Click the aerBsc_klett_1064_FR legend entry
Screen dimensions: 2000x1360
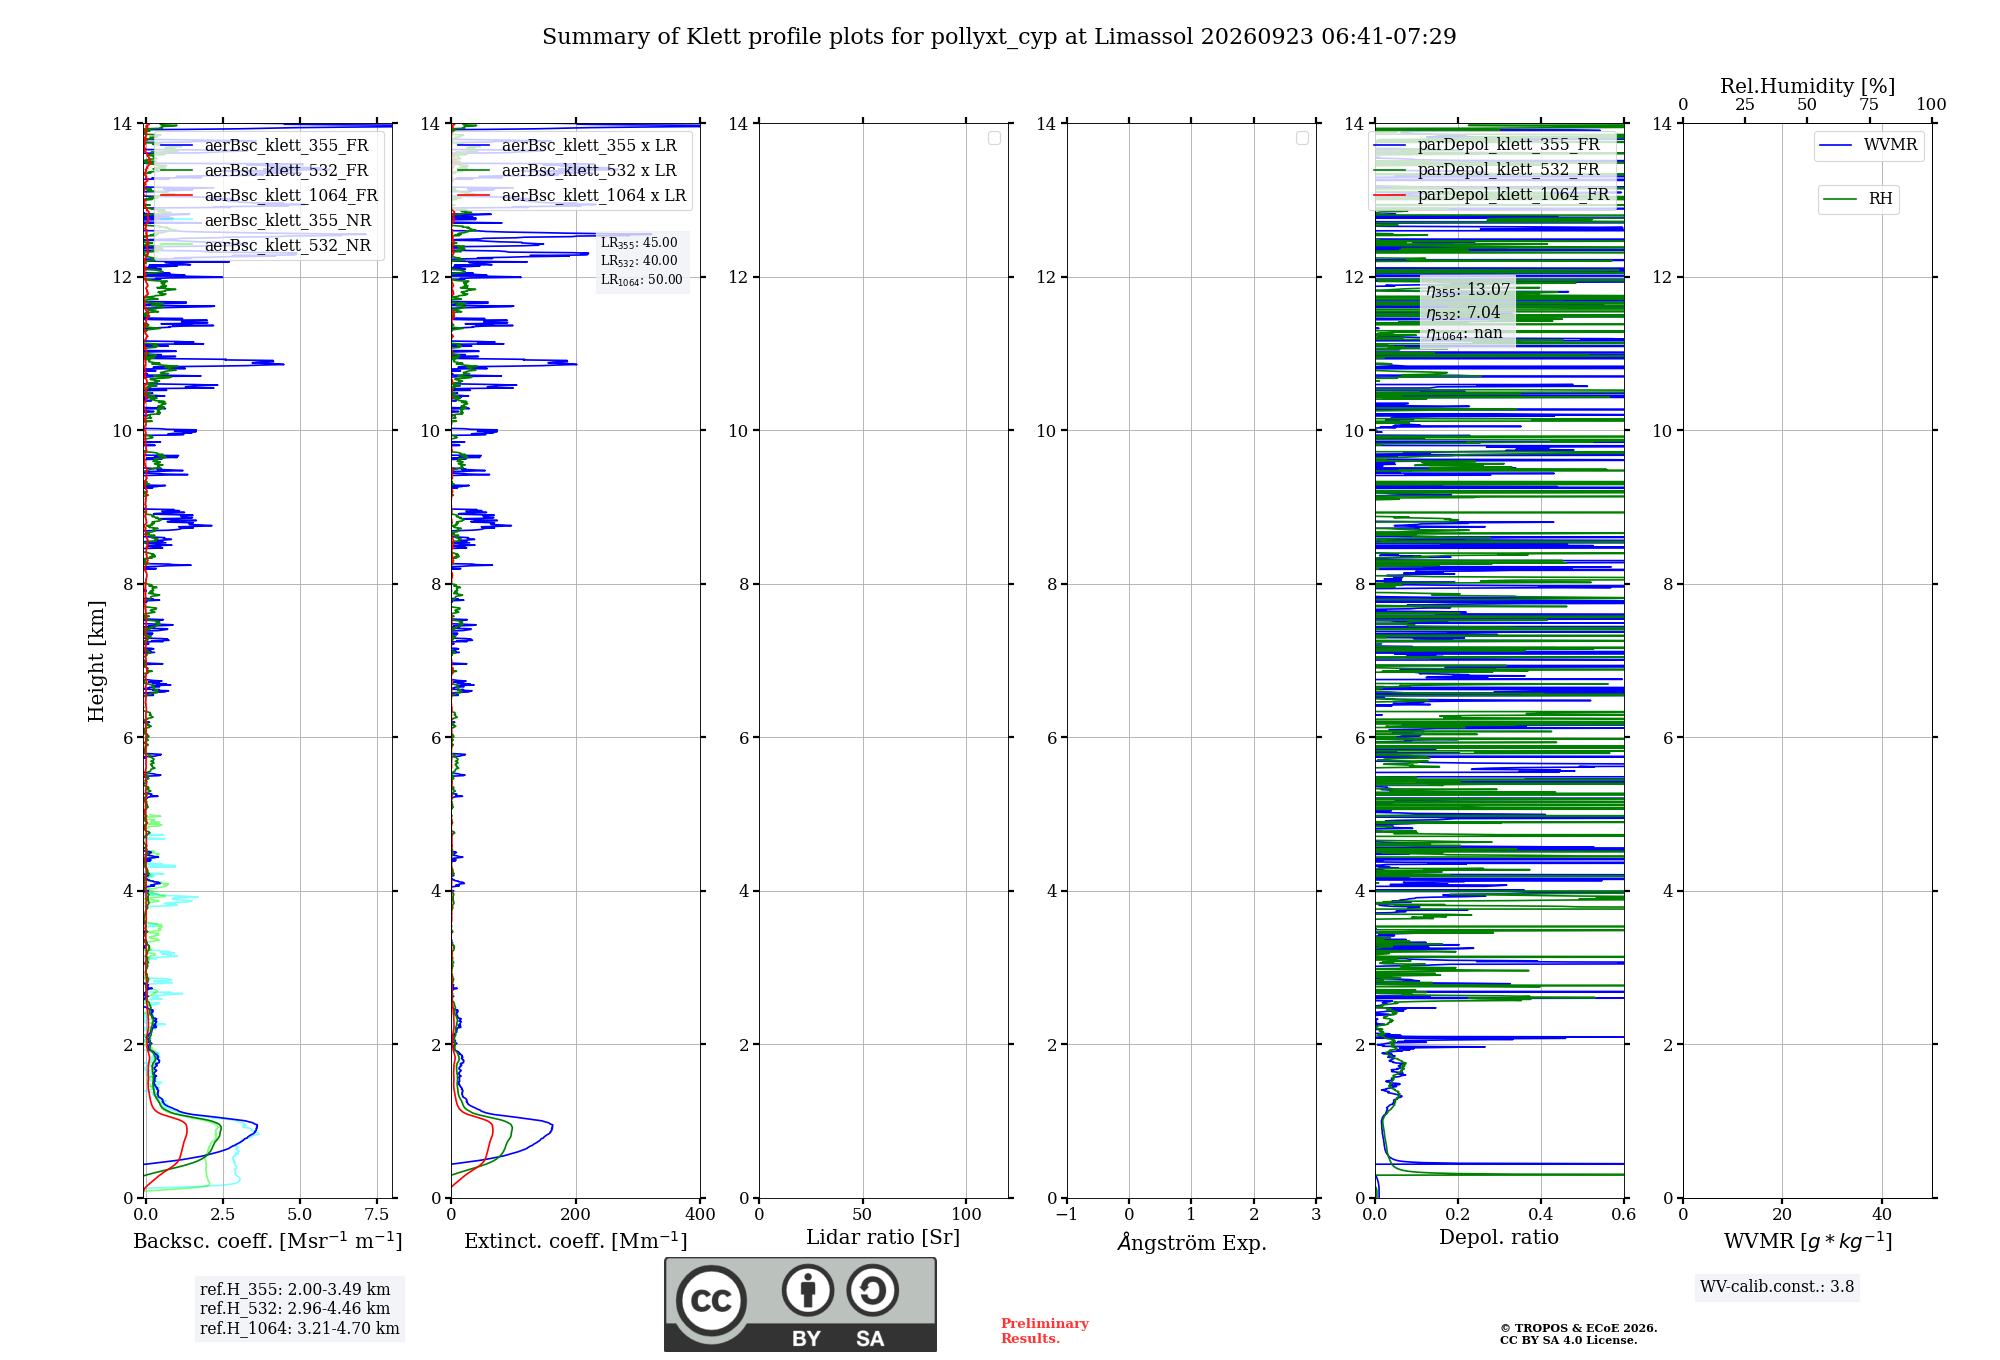point(269,195)
